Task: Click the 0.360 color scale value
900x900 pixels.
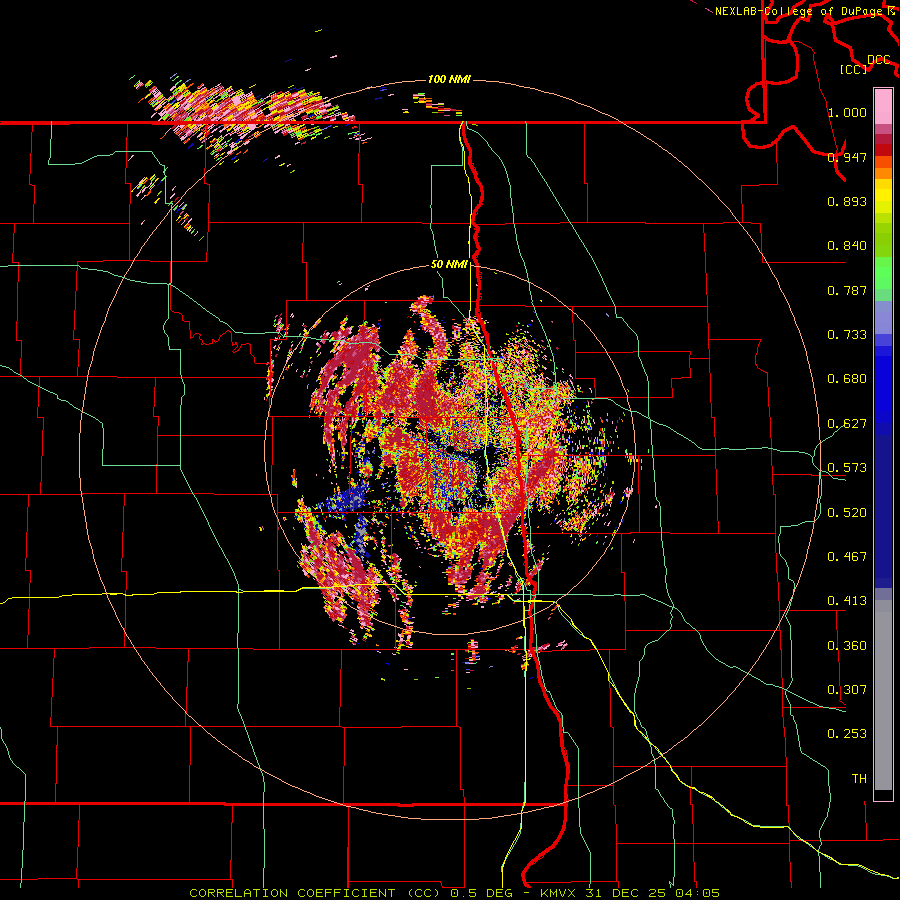Action: [x=847, y=646]
